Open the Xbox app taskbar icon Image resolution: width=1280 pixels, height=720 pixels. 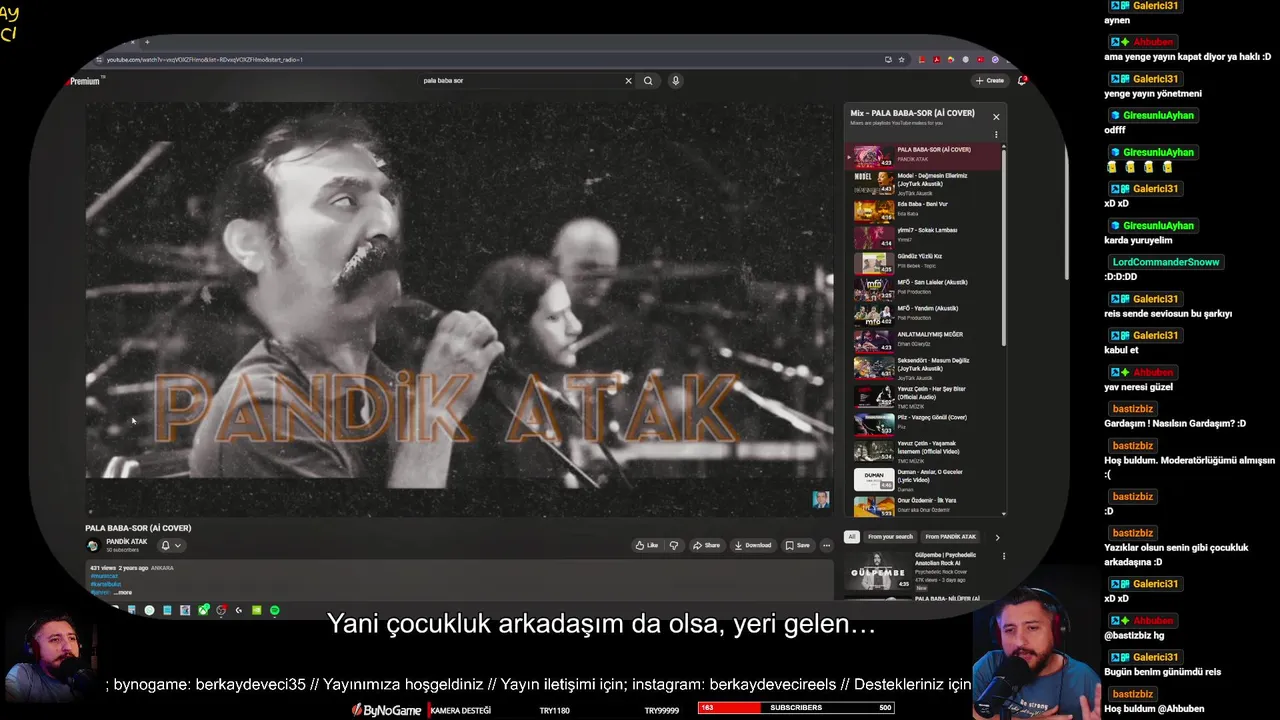[203, 610]
